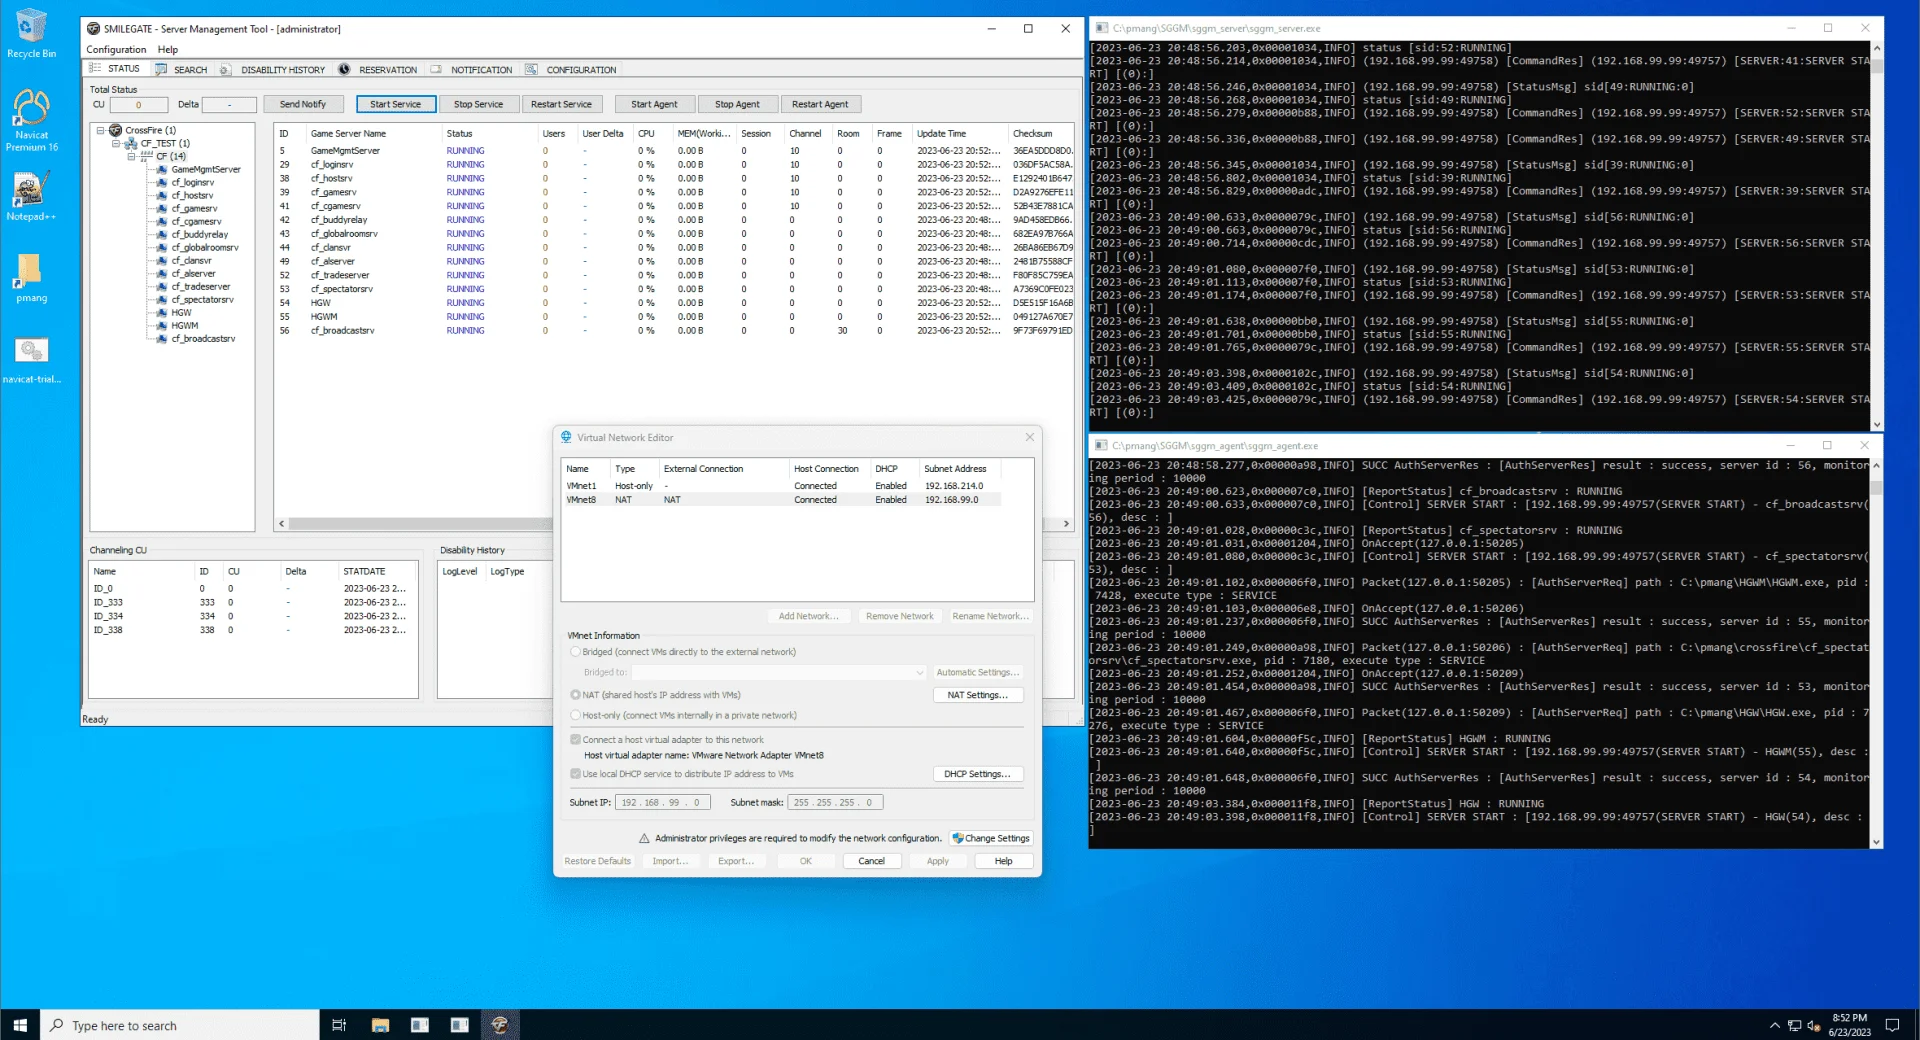1920x1040 pixels.
Task: Open the Recycle Bin desktop icon
Action: point(31,33)
